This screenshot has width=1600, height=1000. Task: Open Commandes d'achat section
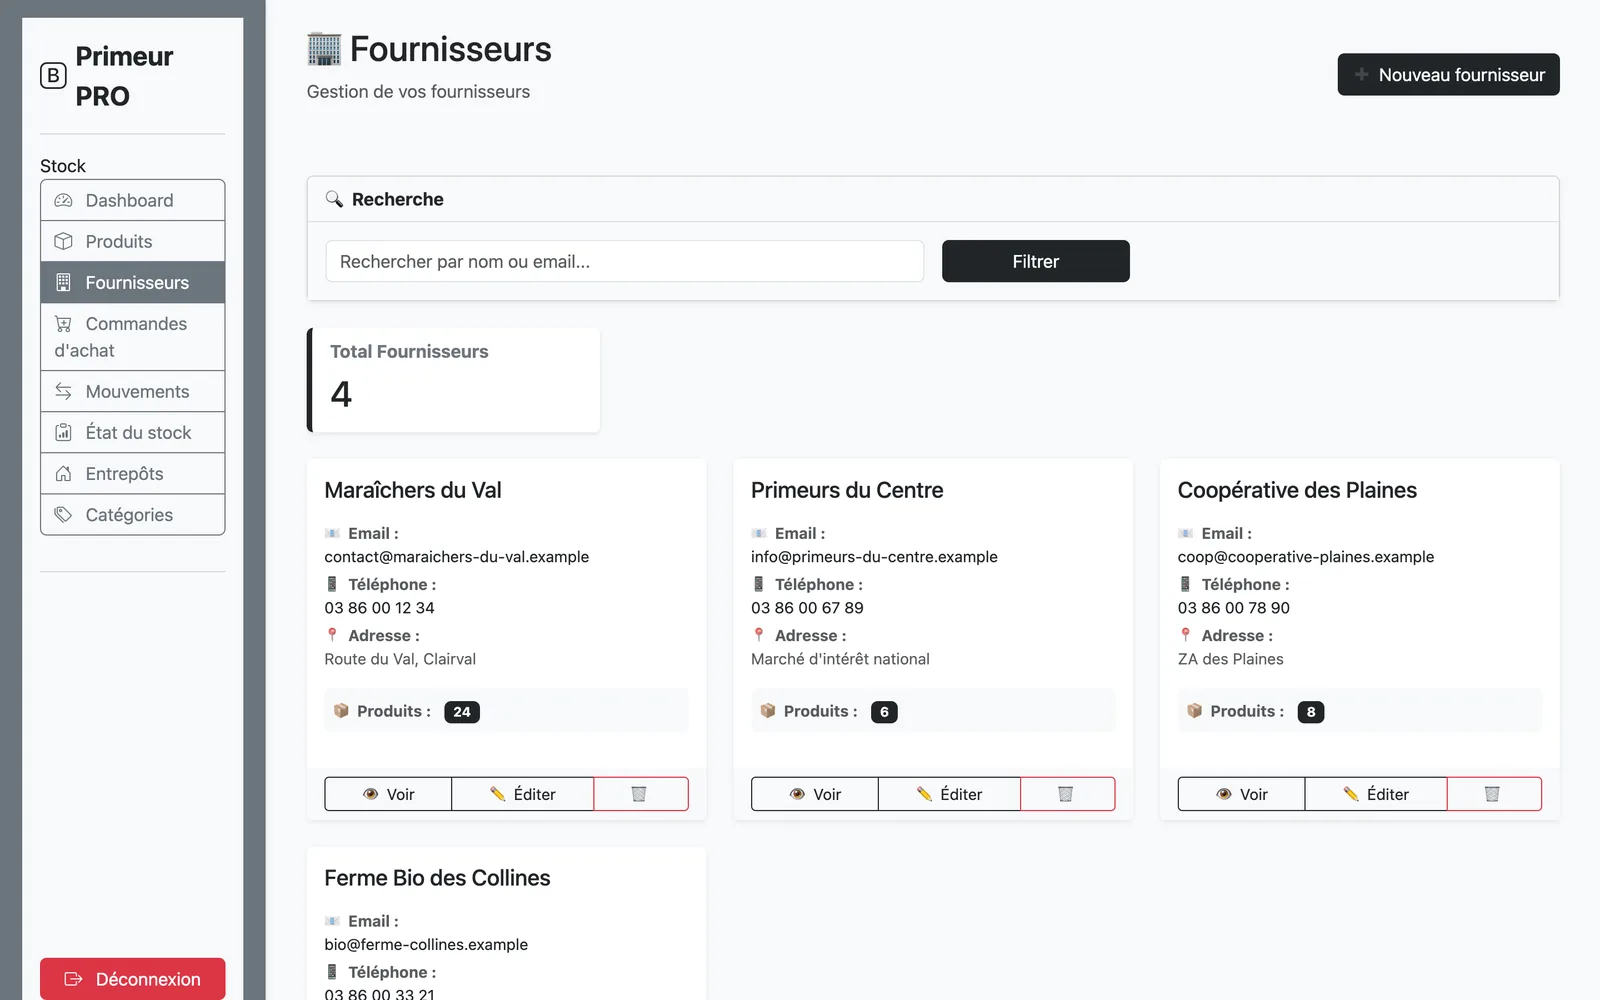click(132, 337)
